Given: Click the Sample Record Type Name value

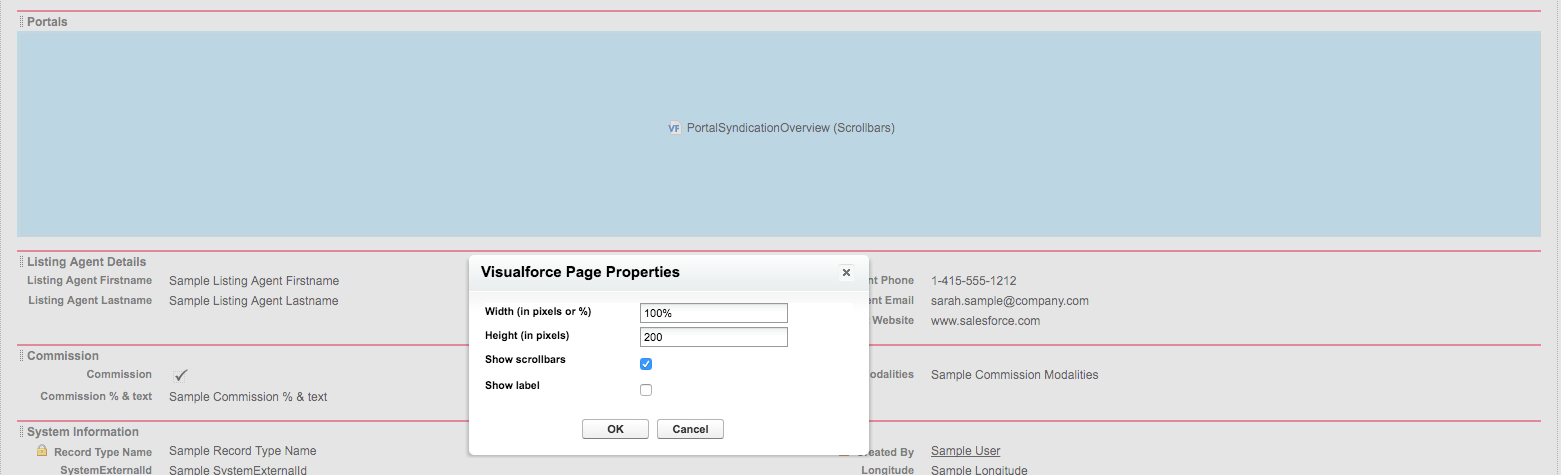Looking at the screenshot, I should (243, 451).
